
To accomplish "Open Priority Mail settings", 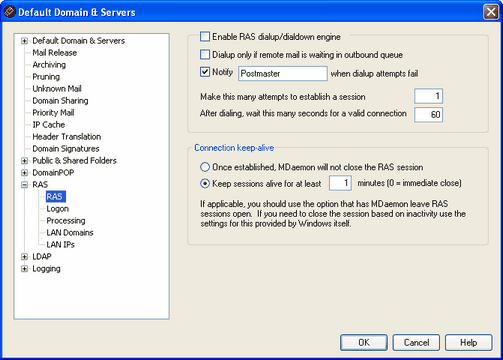I will click(x=53, y=113).
